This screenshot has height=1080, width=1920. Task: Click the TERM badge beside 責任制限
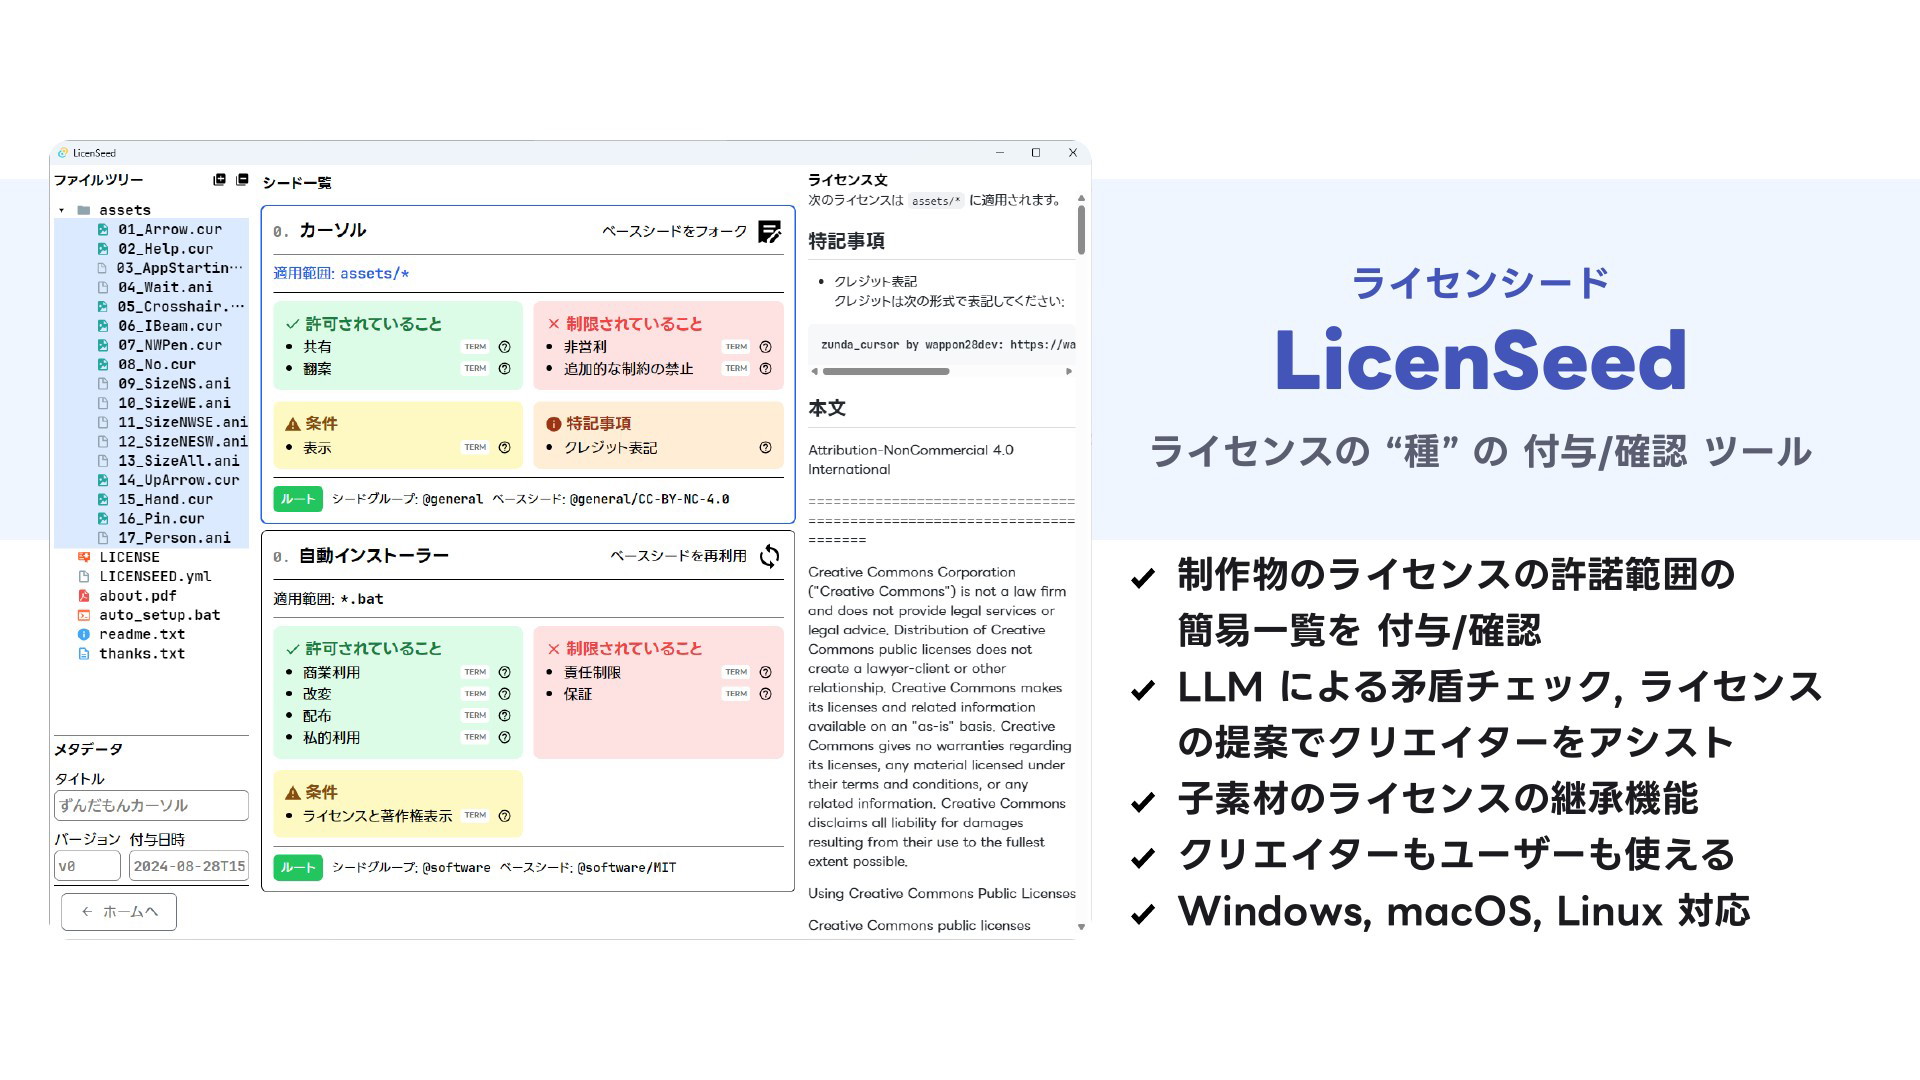pos(736,672)
